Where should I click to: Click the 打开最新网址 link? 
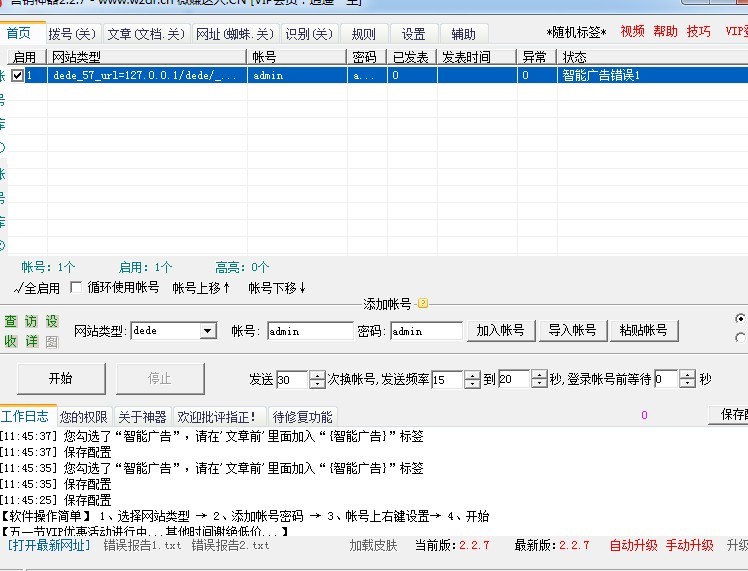(48, 546)
